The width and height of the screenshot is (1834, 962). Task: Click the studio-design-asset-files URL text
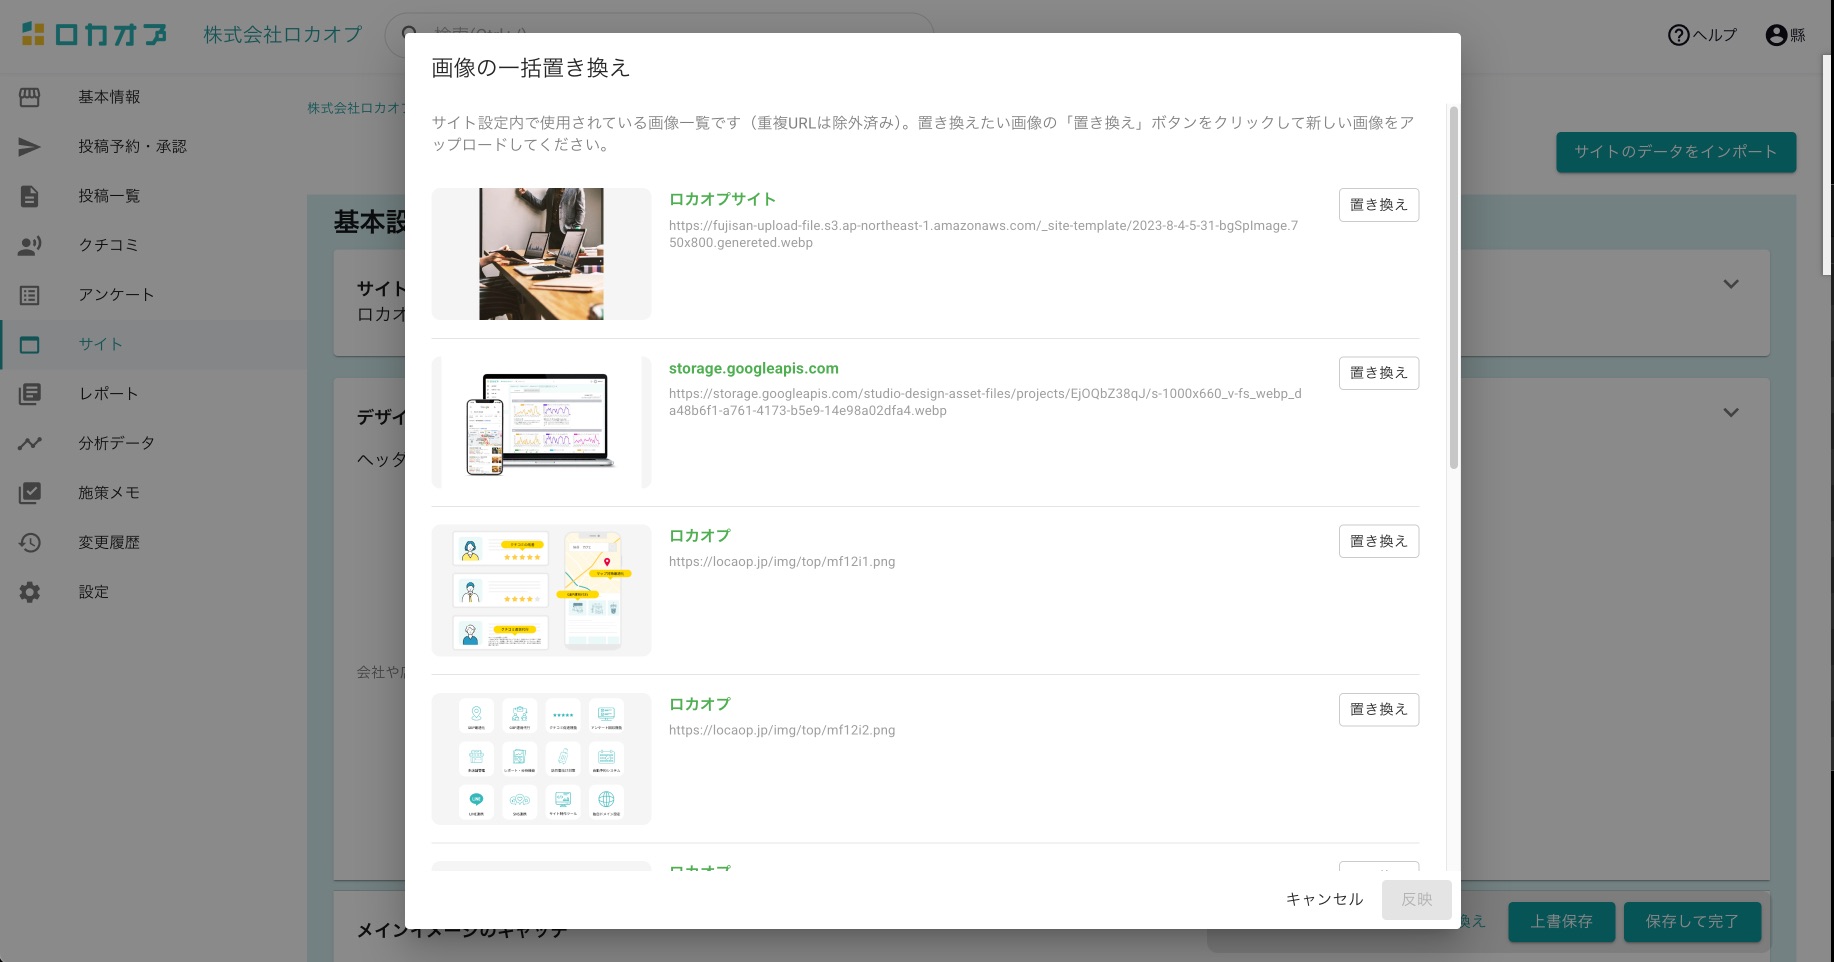click(x=985, y=402)
